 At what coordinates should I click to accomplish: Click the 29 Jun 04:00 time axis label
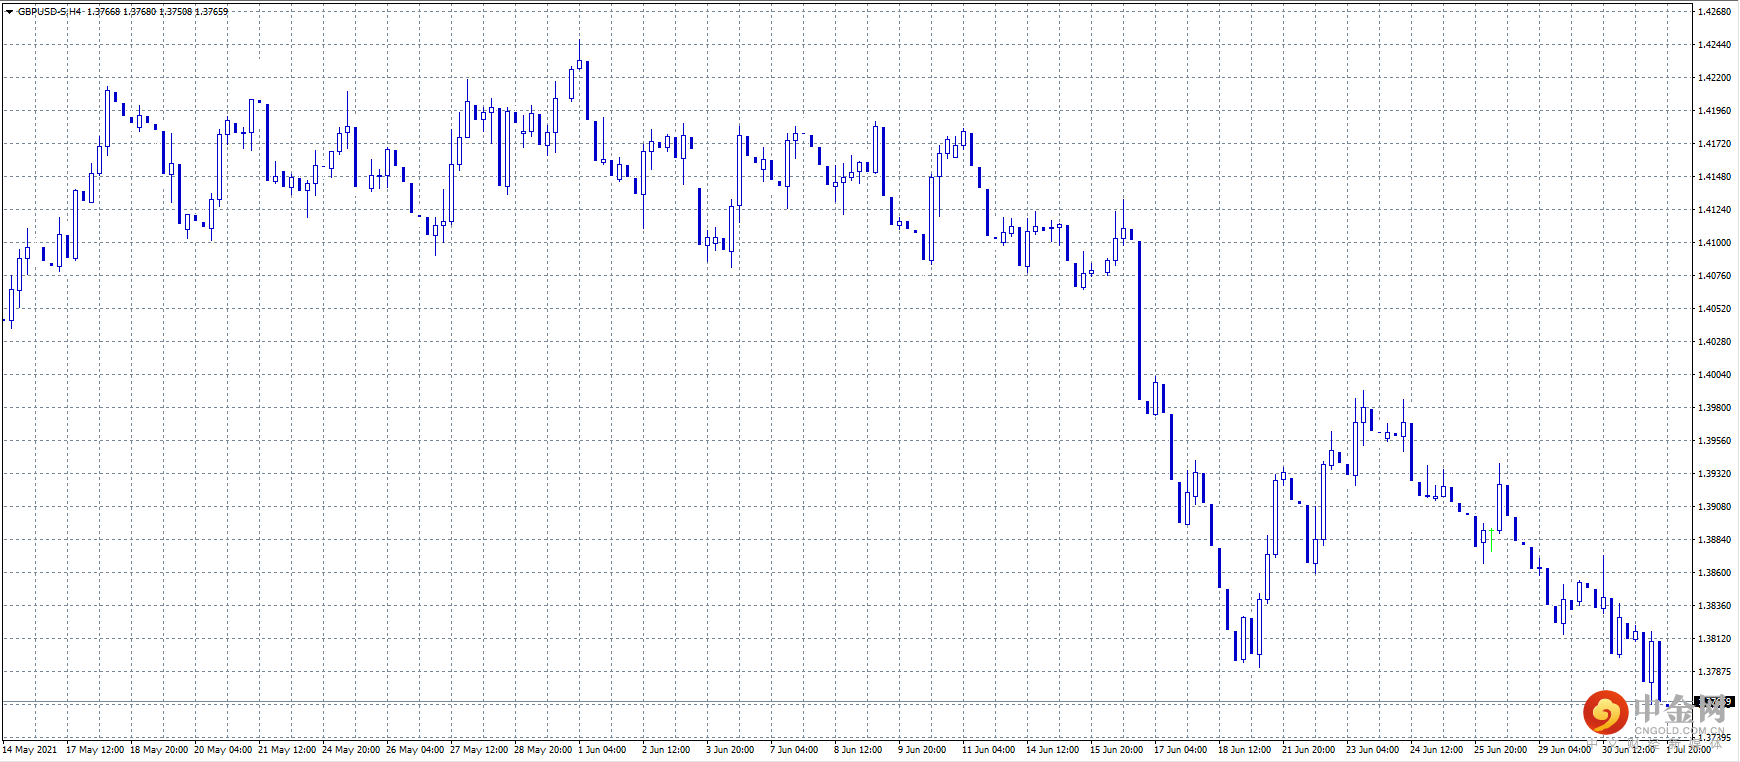pos(1565,750)
